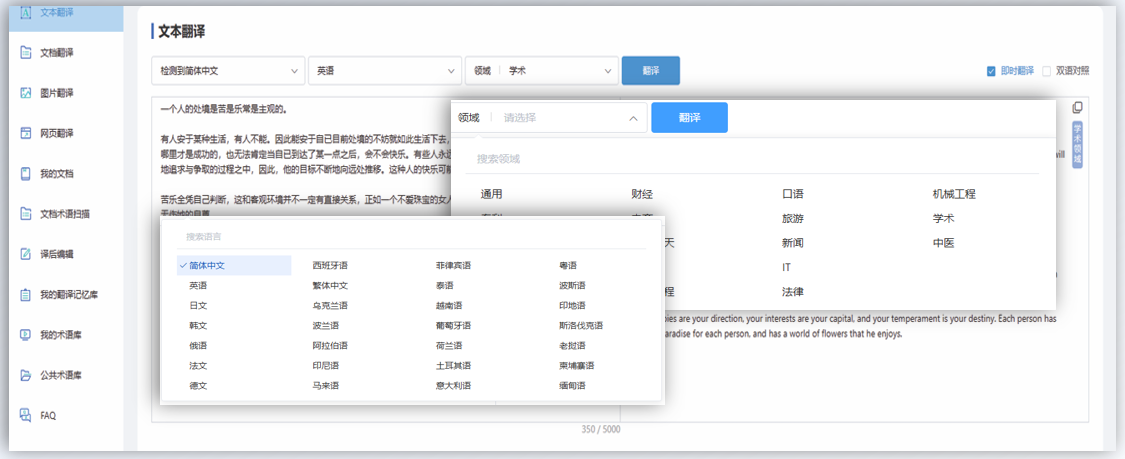This screenshot has width=1125, height=459.
Task: Open 文档翻译 via its sidebar icon
Action: pyautogui.click(x=27, y=52)
